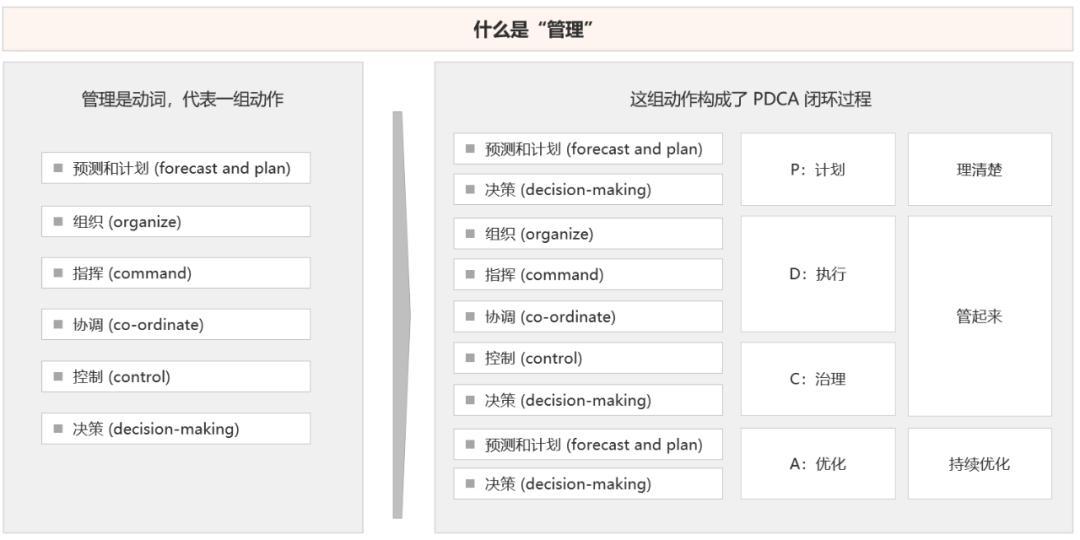This screenshot has width=1080, height=540.
Task: Click the left panel's forecast and plan box
Action: pos(176,168)
